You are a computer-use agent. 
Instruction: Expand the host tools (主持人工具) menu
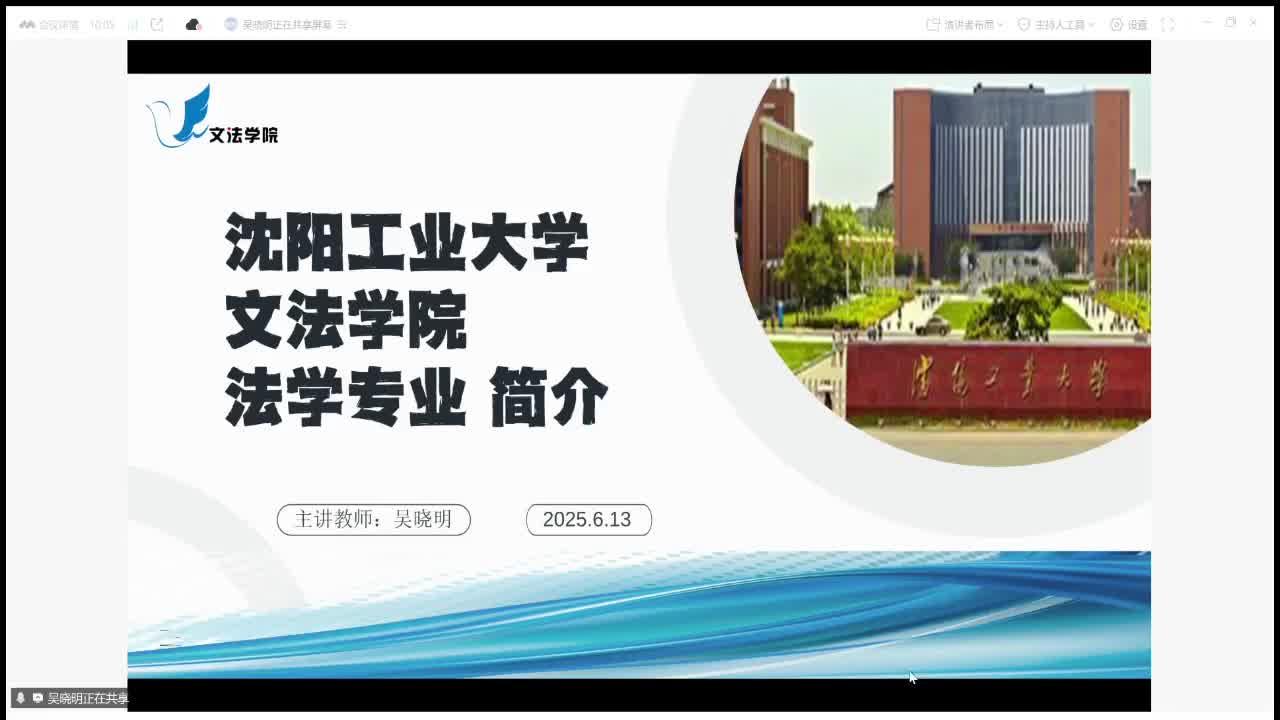(x=1056, y=25)
